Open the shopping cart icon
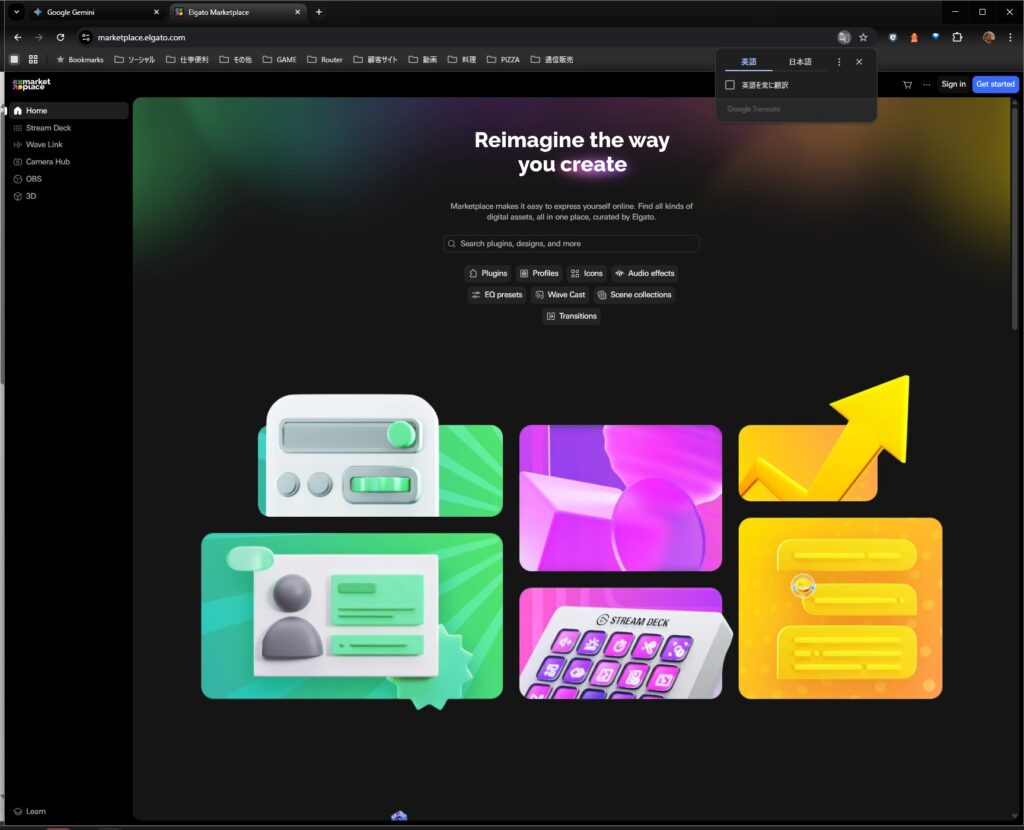1024x830 pixels. point(907,84)
